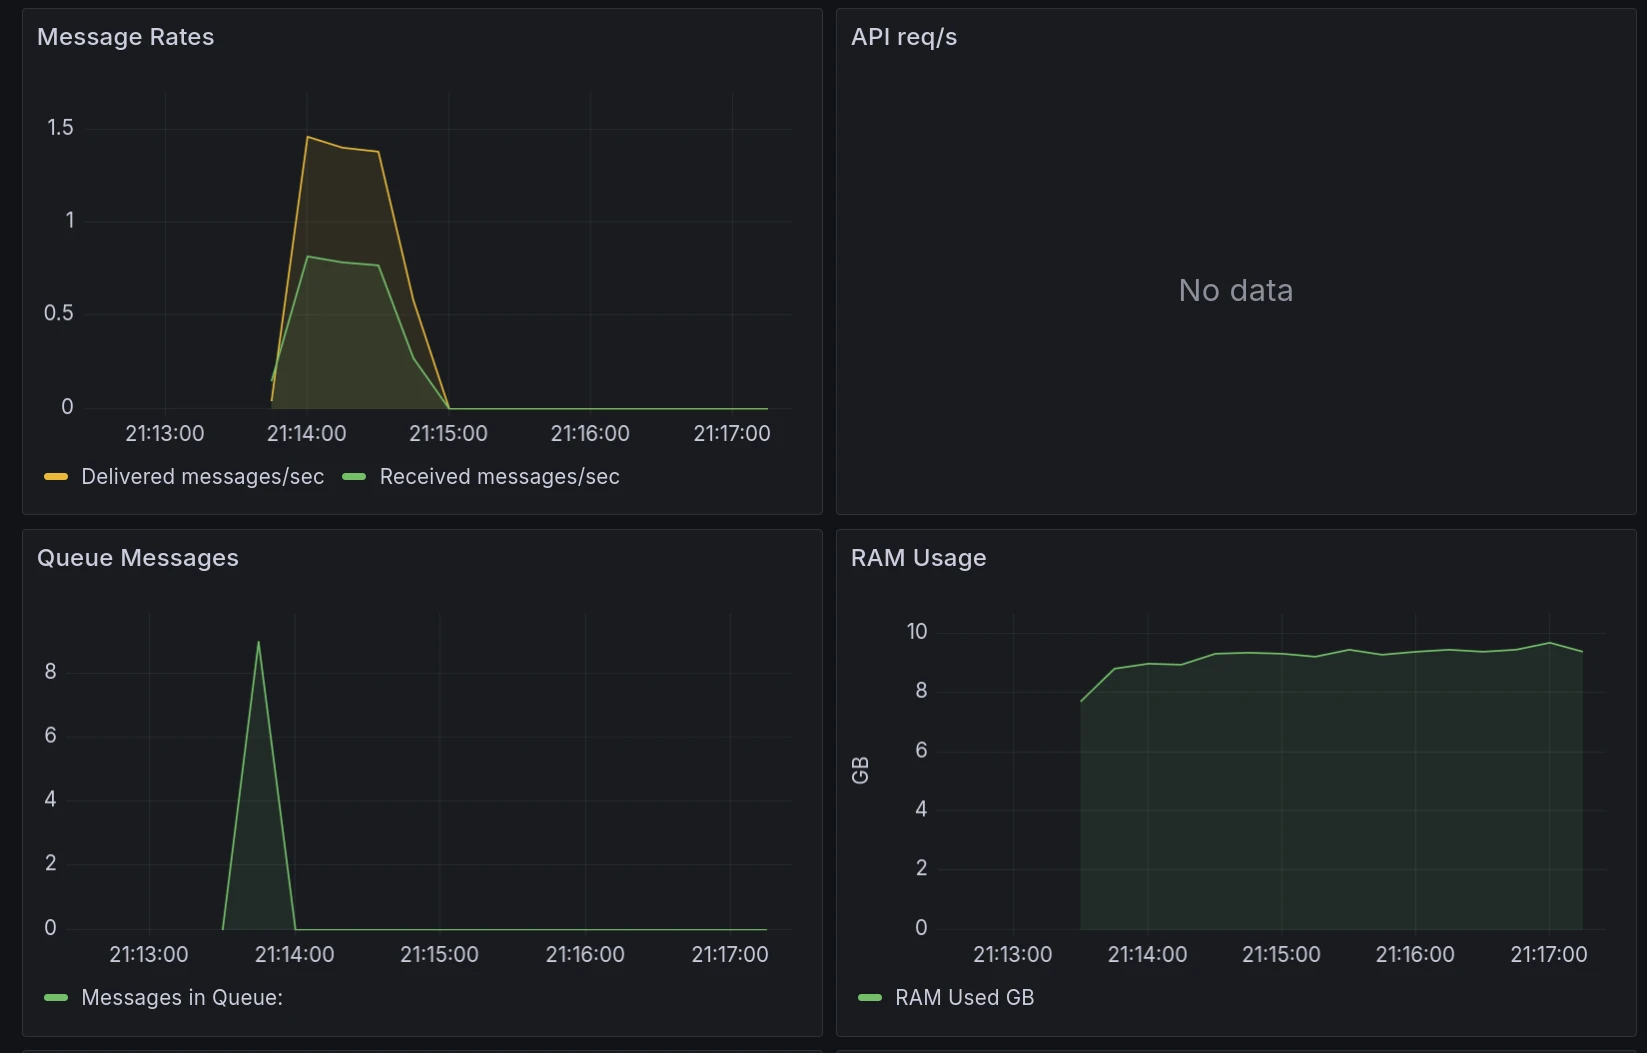Click the peak of the green Received line

[307, 257]
